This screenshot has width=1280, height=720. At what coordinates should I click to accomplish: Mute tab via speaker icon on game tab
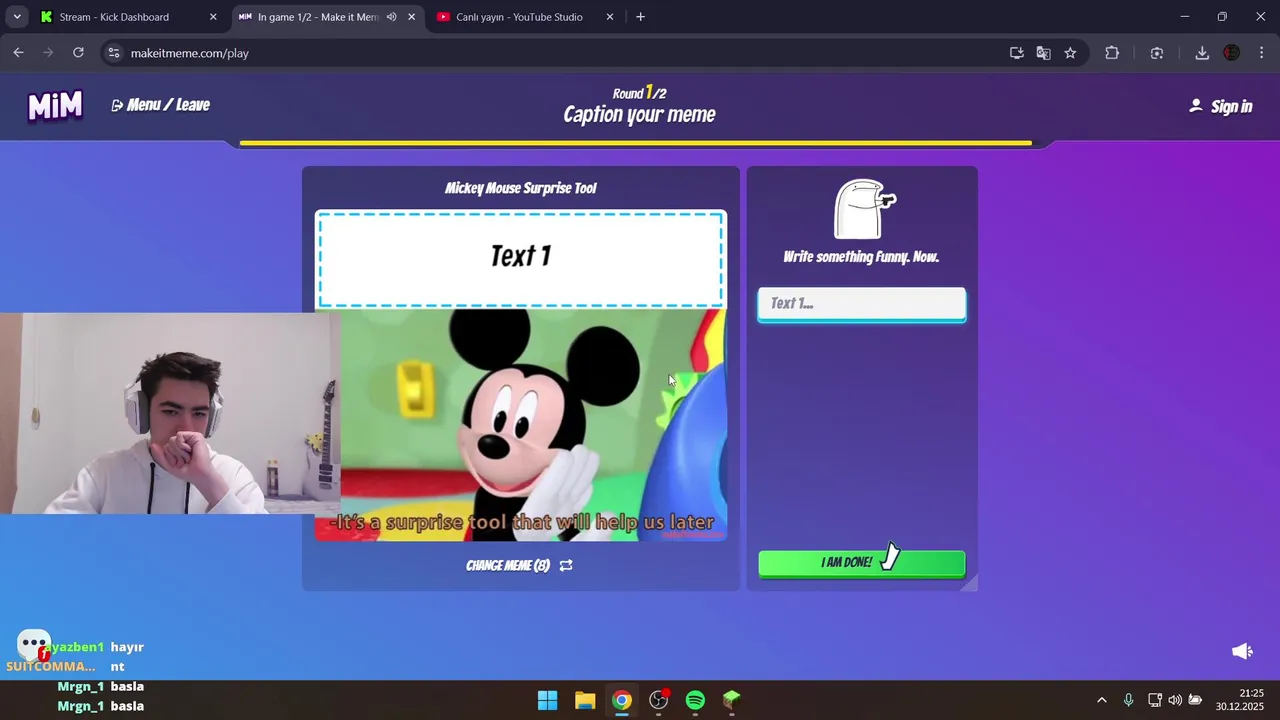coord(391,17)
